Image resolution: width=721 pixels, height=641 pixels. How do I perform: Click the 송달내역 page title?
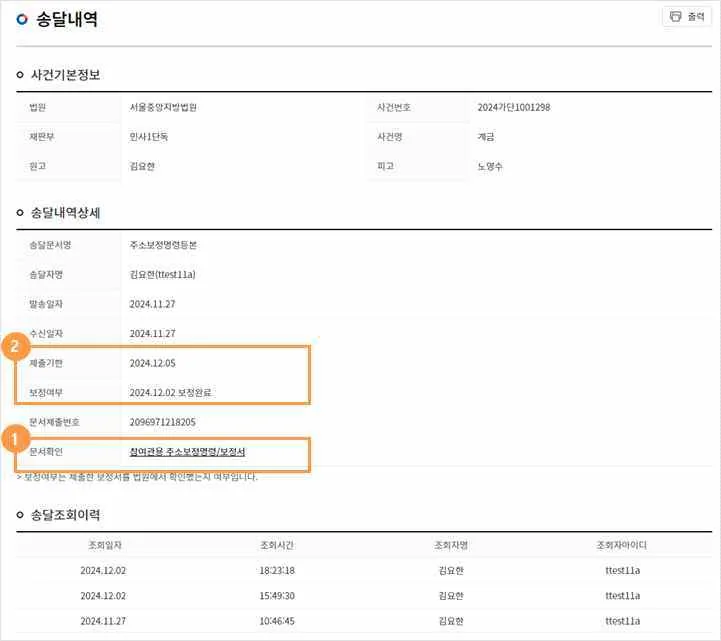[67, 19]
